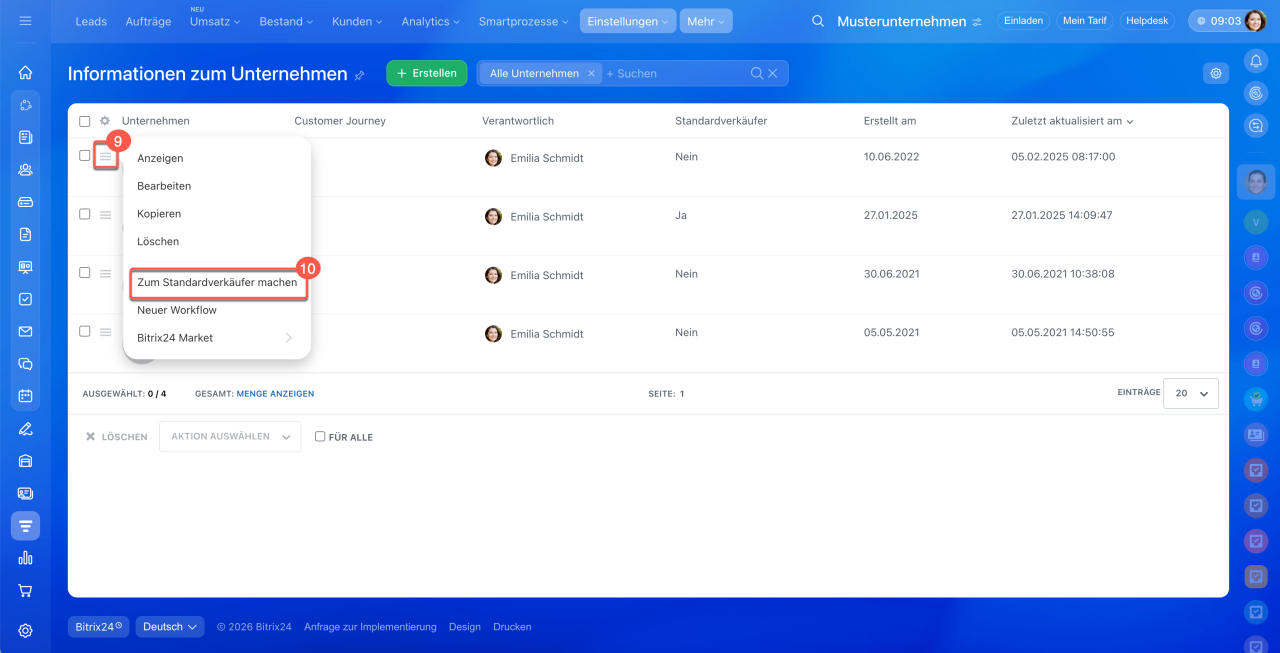Click the 'Menge anzeigen' link
This screenshot has width=1280, height=653.
pyautogui.click(x=275, y=394)
